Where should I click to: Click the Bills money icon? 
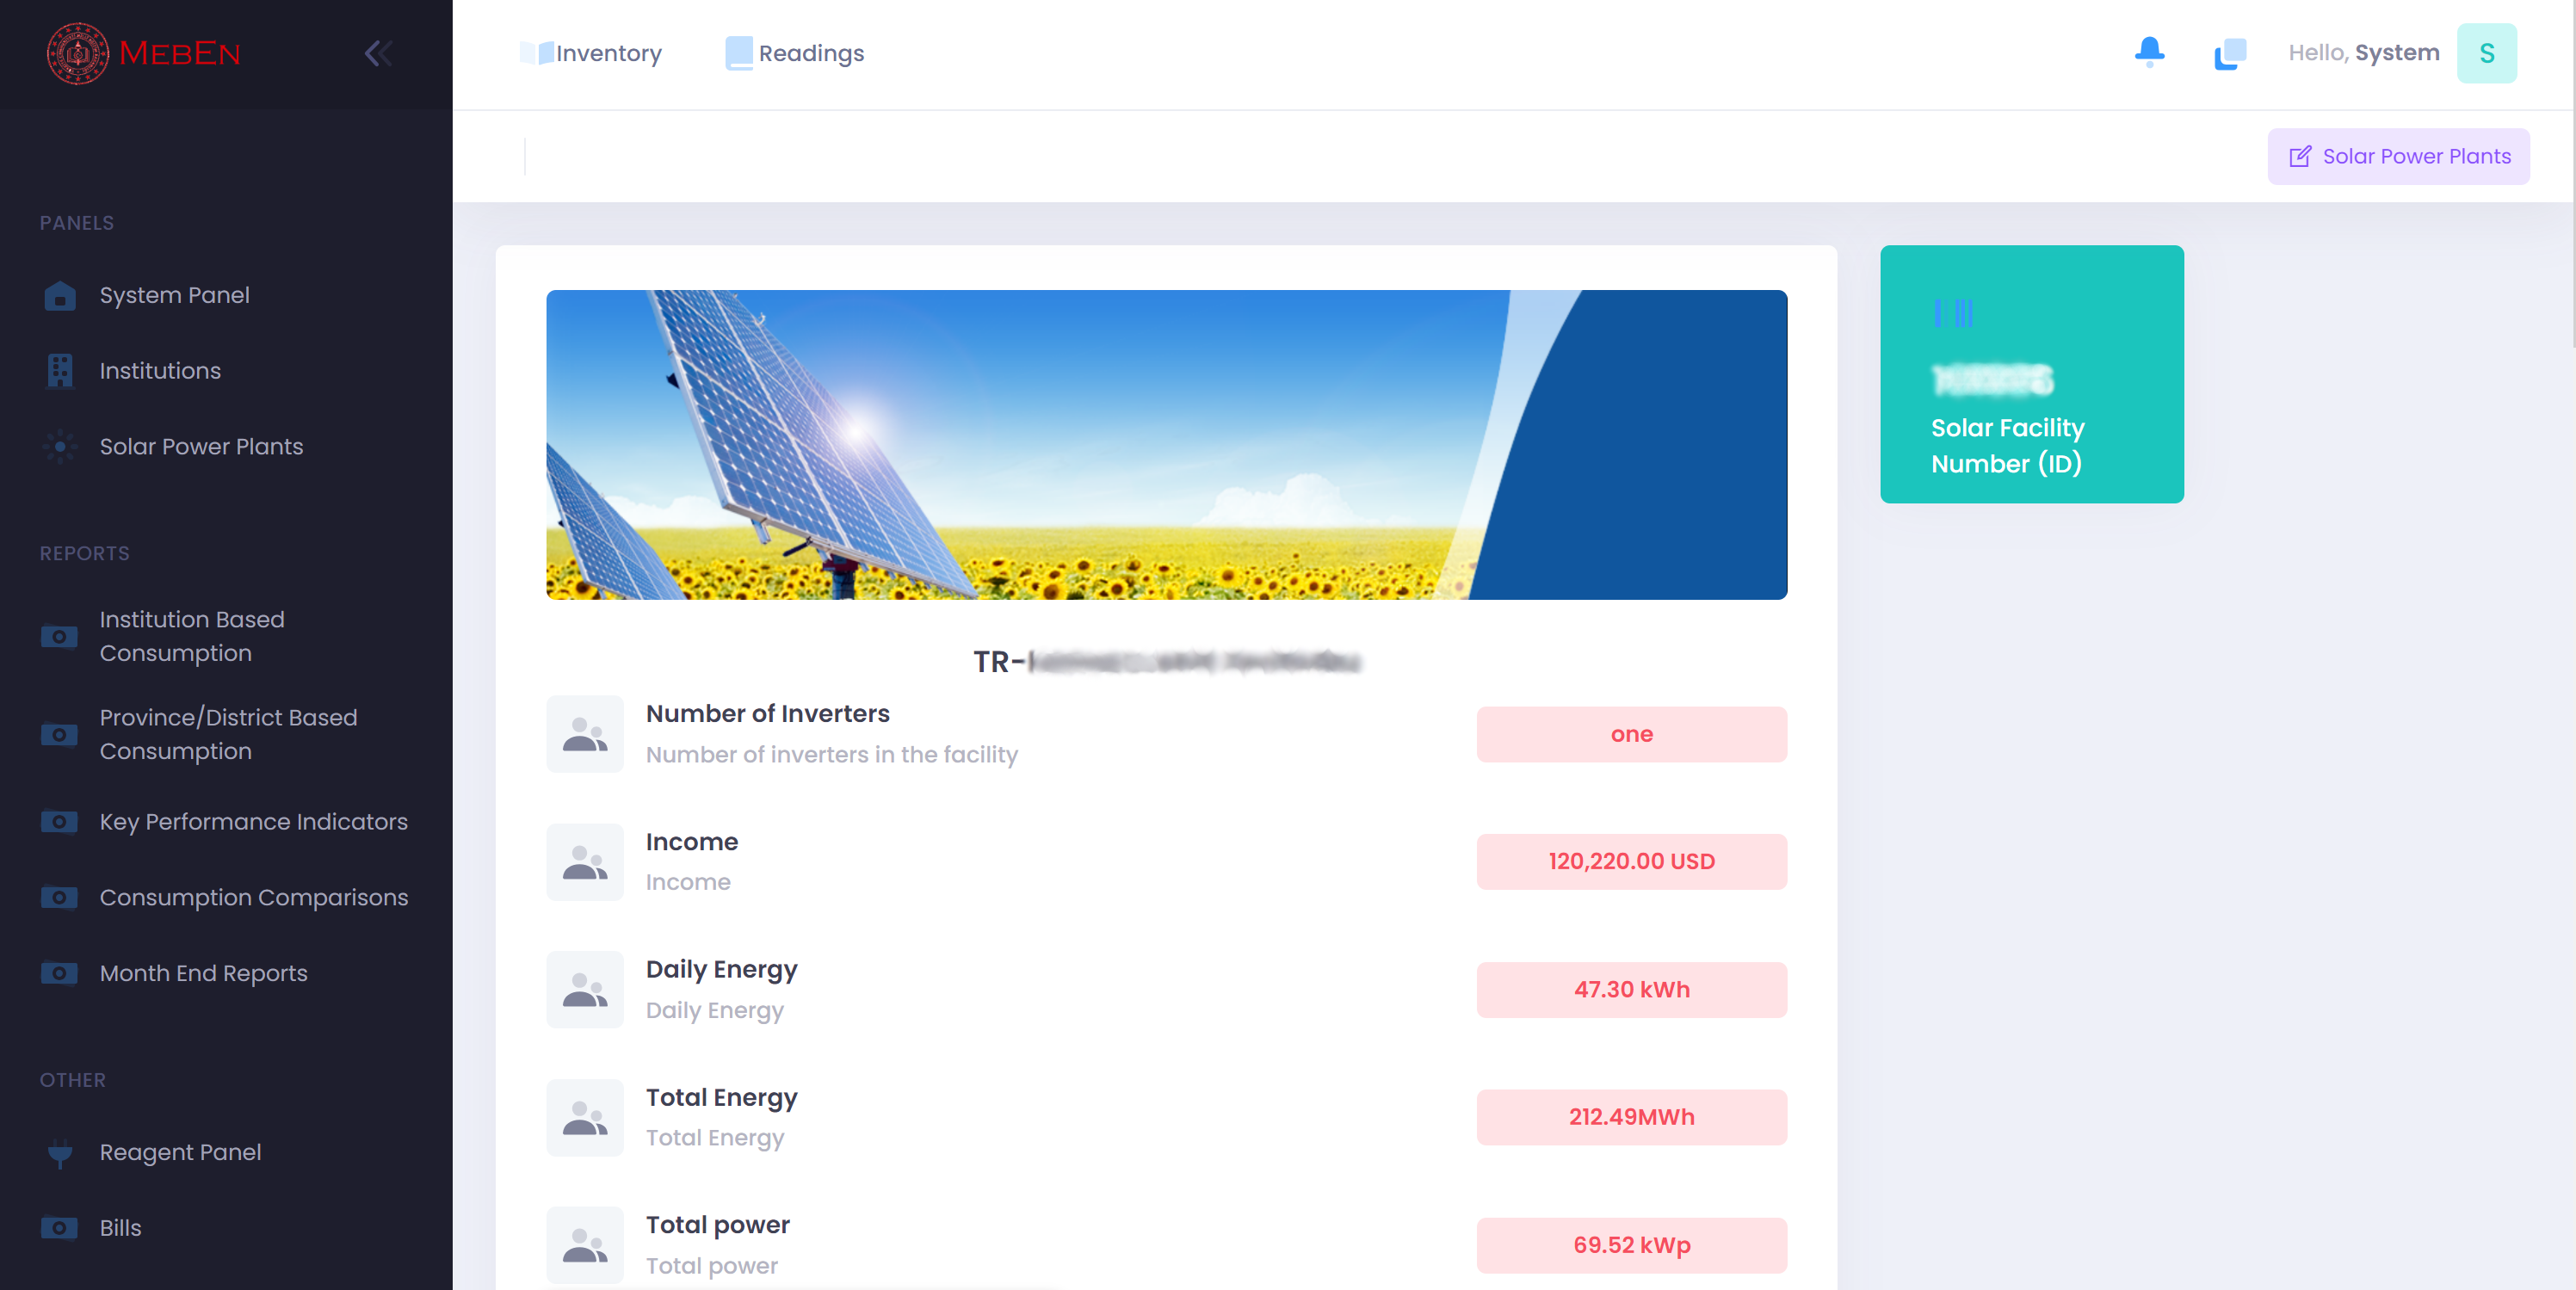(x=59, y=1228)
